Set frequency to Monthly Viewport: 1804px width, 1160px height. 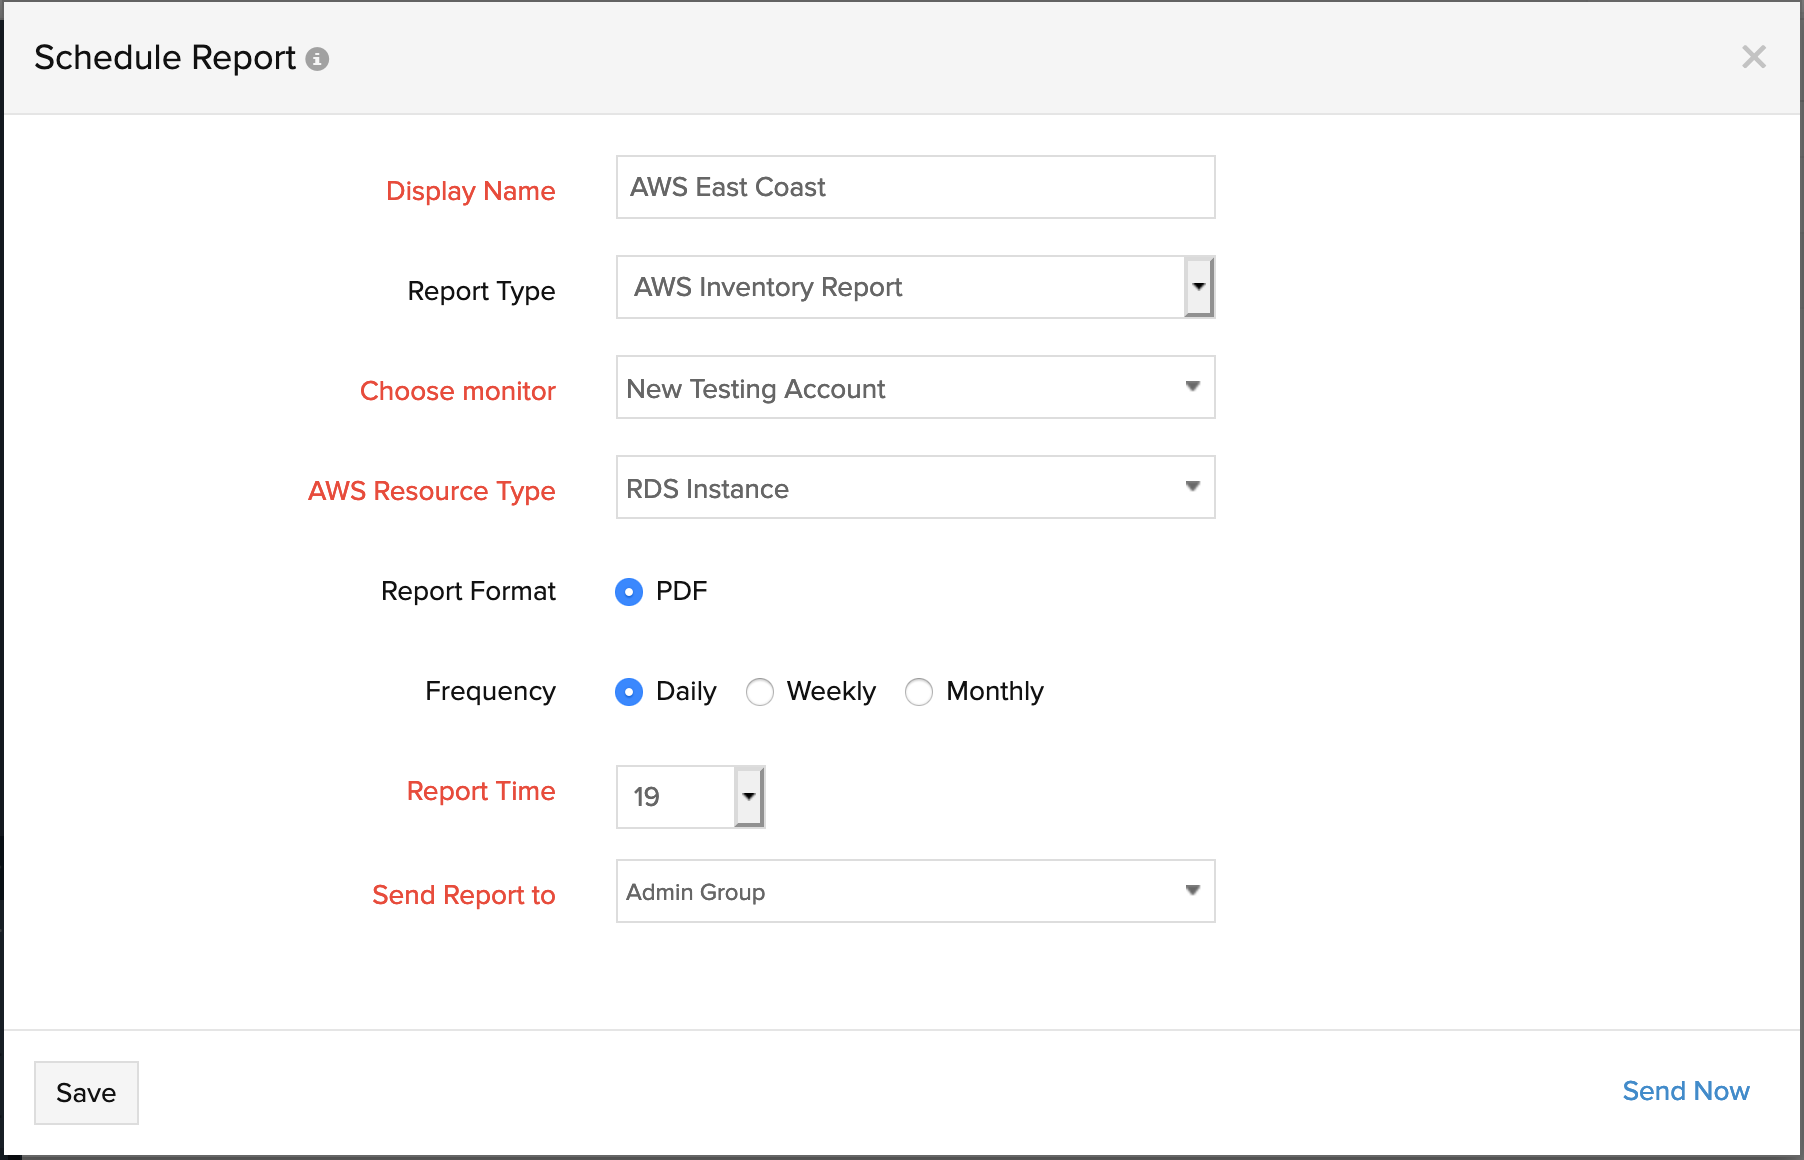(x=919, y=692)
